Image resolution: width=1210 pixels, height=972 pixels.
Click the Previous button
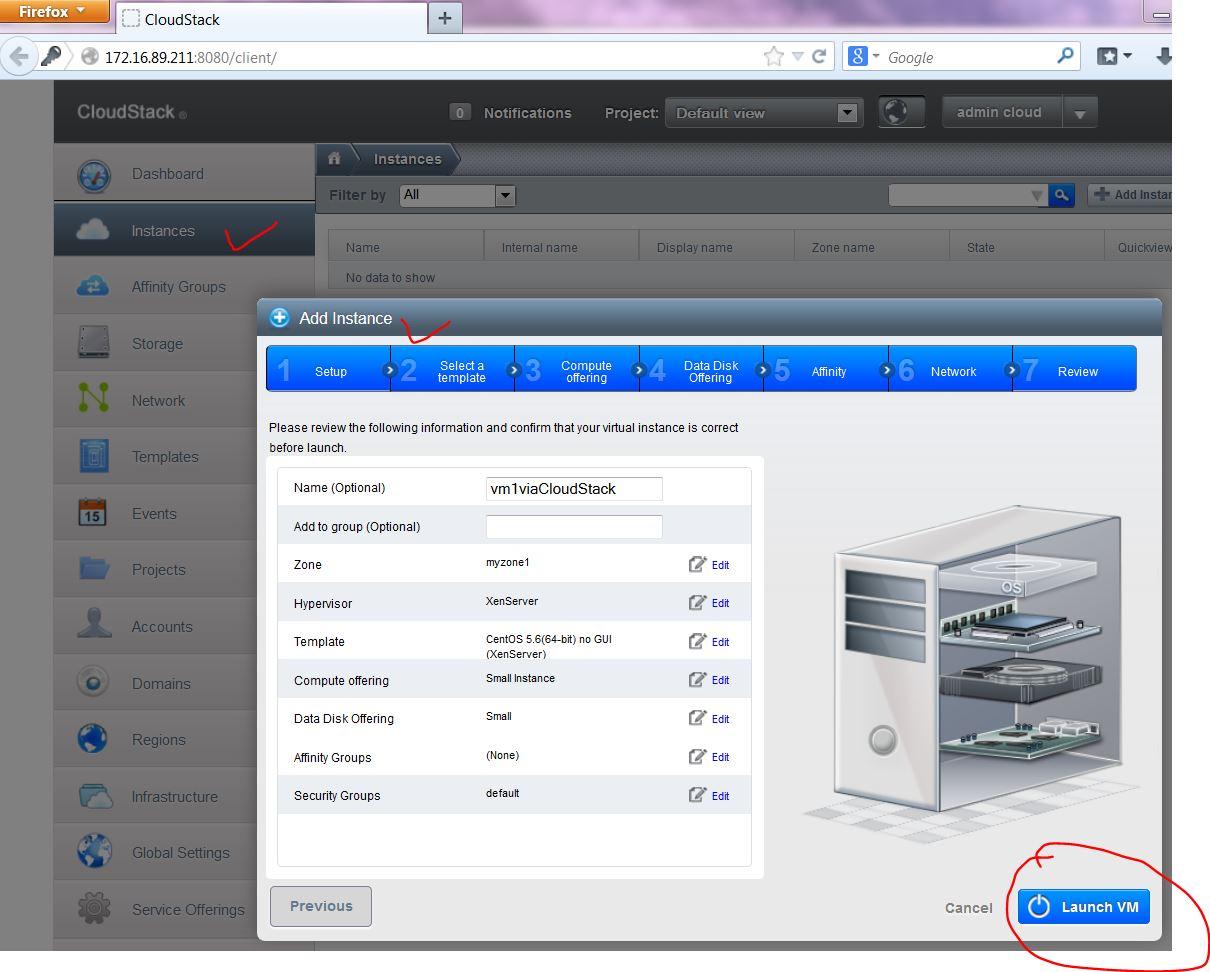(321, 906)
